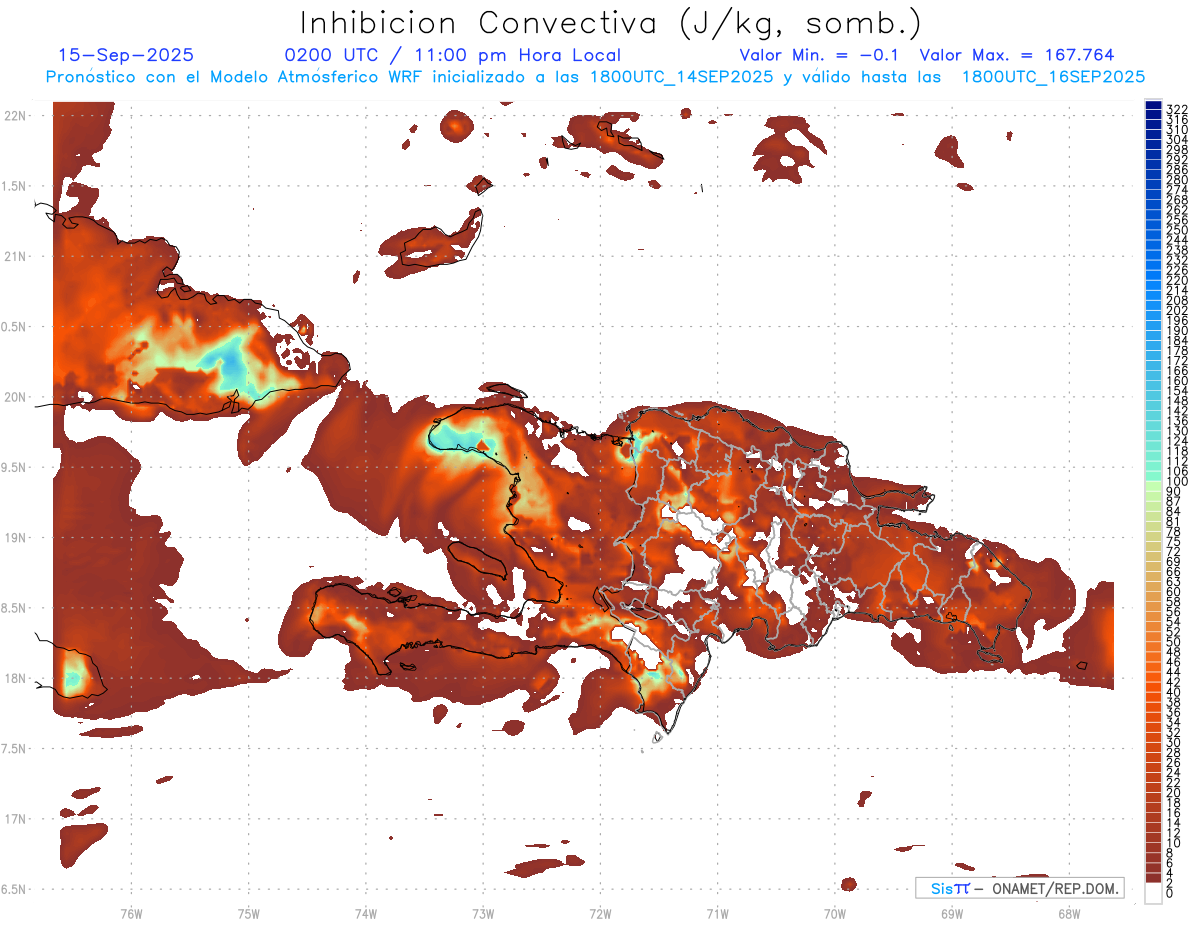This screenshot has height=927, width=1200.
Task: Click the 22N latitude axis label
Action: point(15,116)
